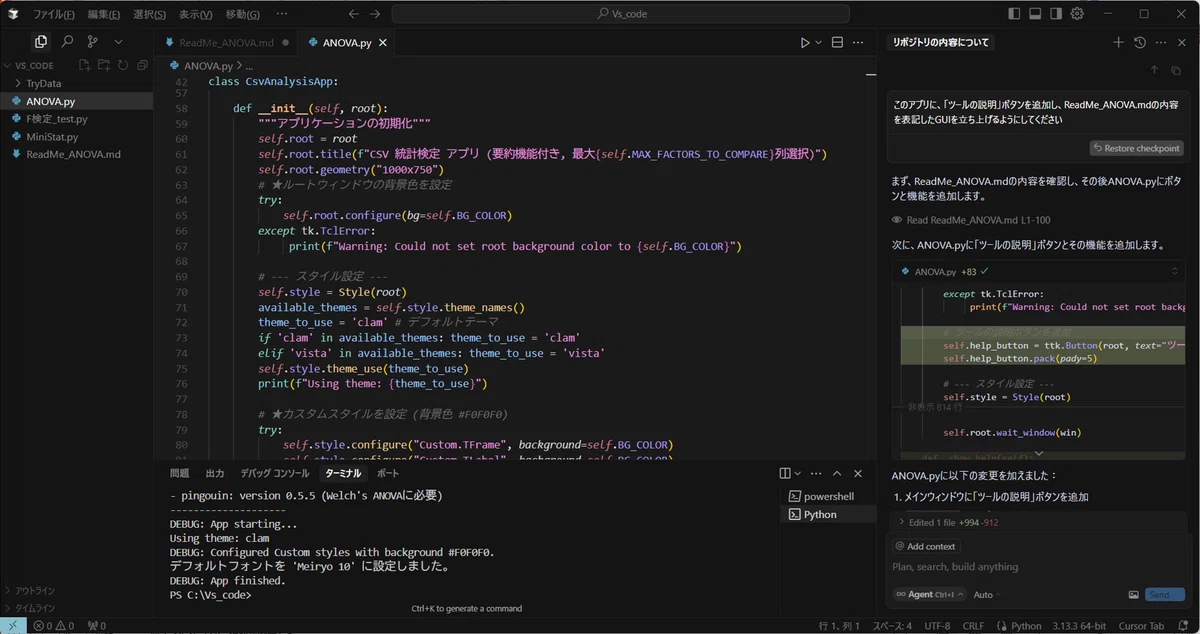1200x634 pixels.
Task: Change the CRLF line ending setting
Action: [x=973, y=626]
